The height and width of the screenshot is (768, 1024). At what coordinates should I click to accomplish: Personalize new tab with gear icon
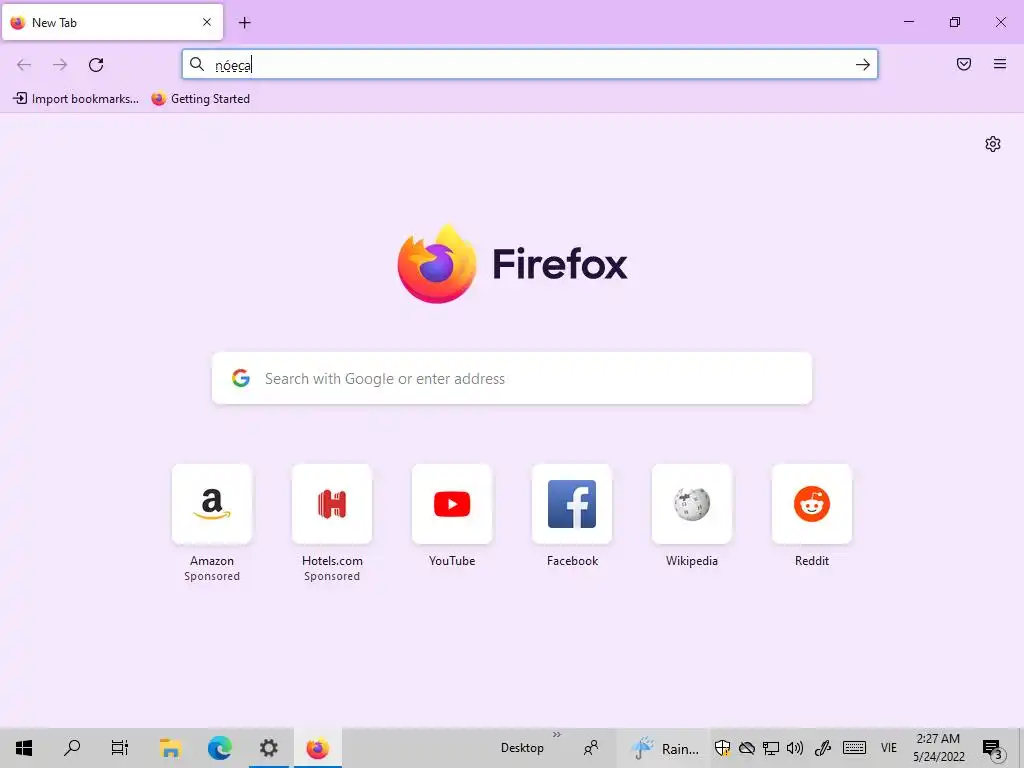(x=993, y=144)
